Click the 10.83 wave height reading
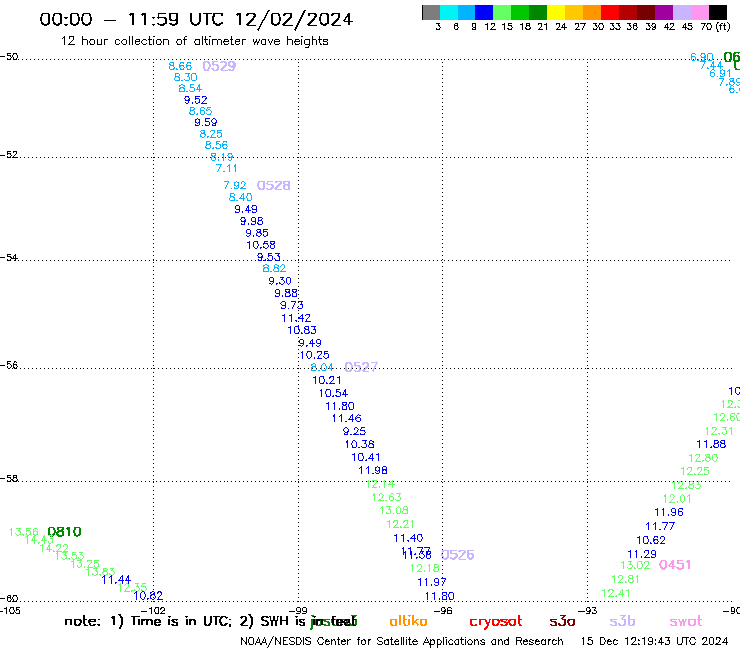The height and width of the screenshot is (650, 740). pyautogui.click(x=302, y=330)
